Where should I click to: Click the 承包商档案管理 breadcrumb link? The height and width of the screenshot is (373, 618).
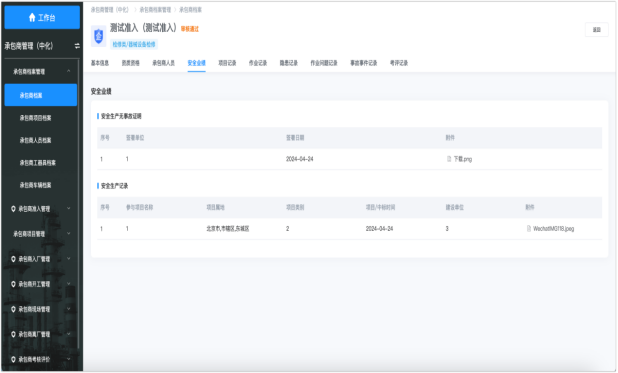pos(155,10)
